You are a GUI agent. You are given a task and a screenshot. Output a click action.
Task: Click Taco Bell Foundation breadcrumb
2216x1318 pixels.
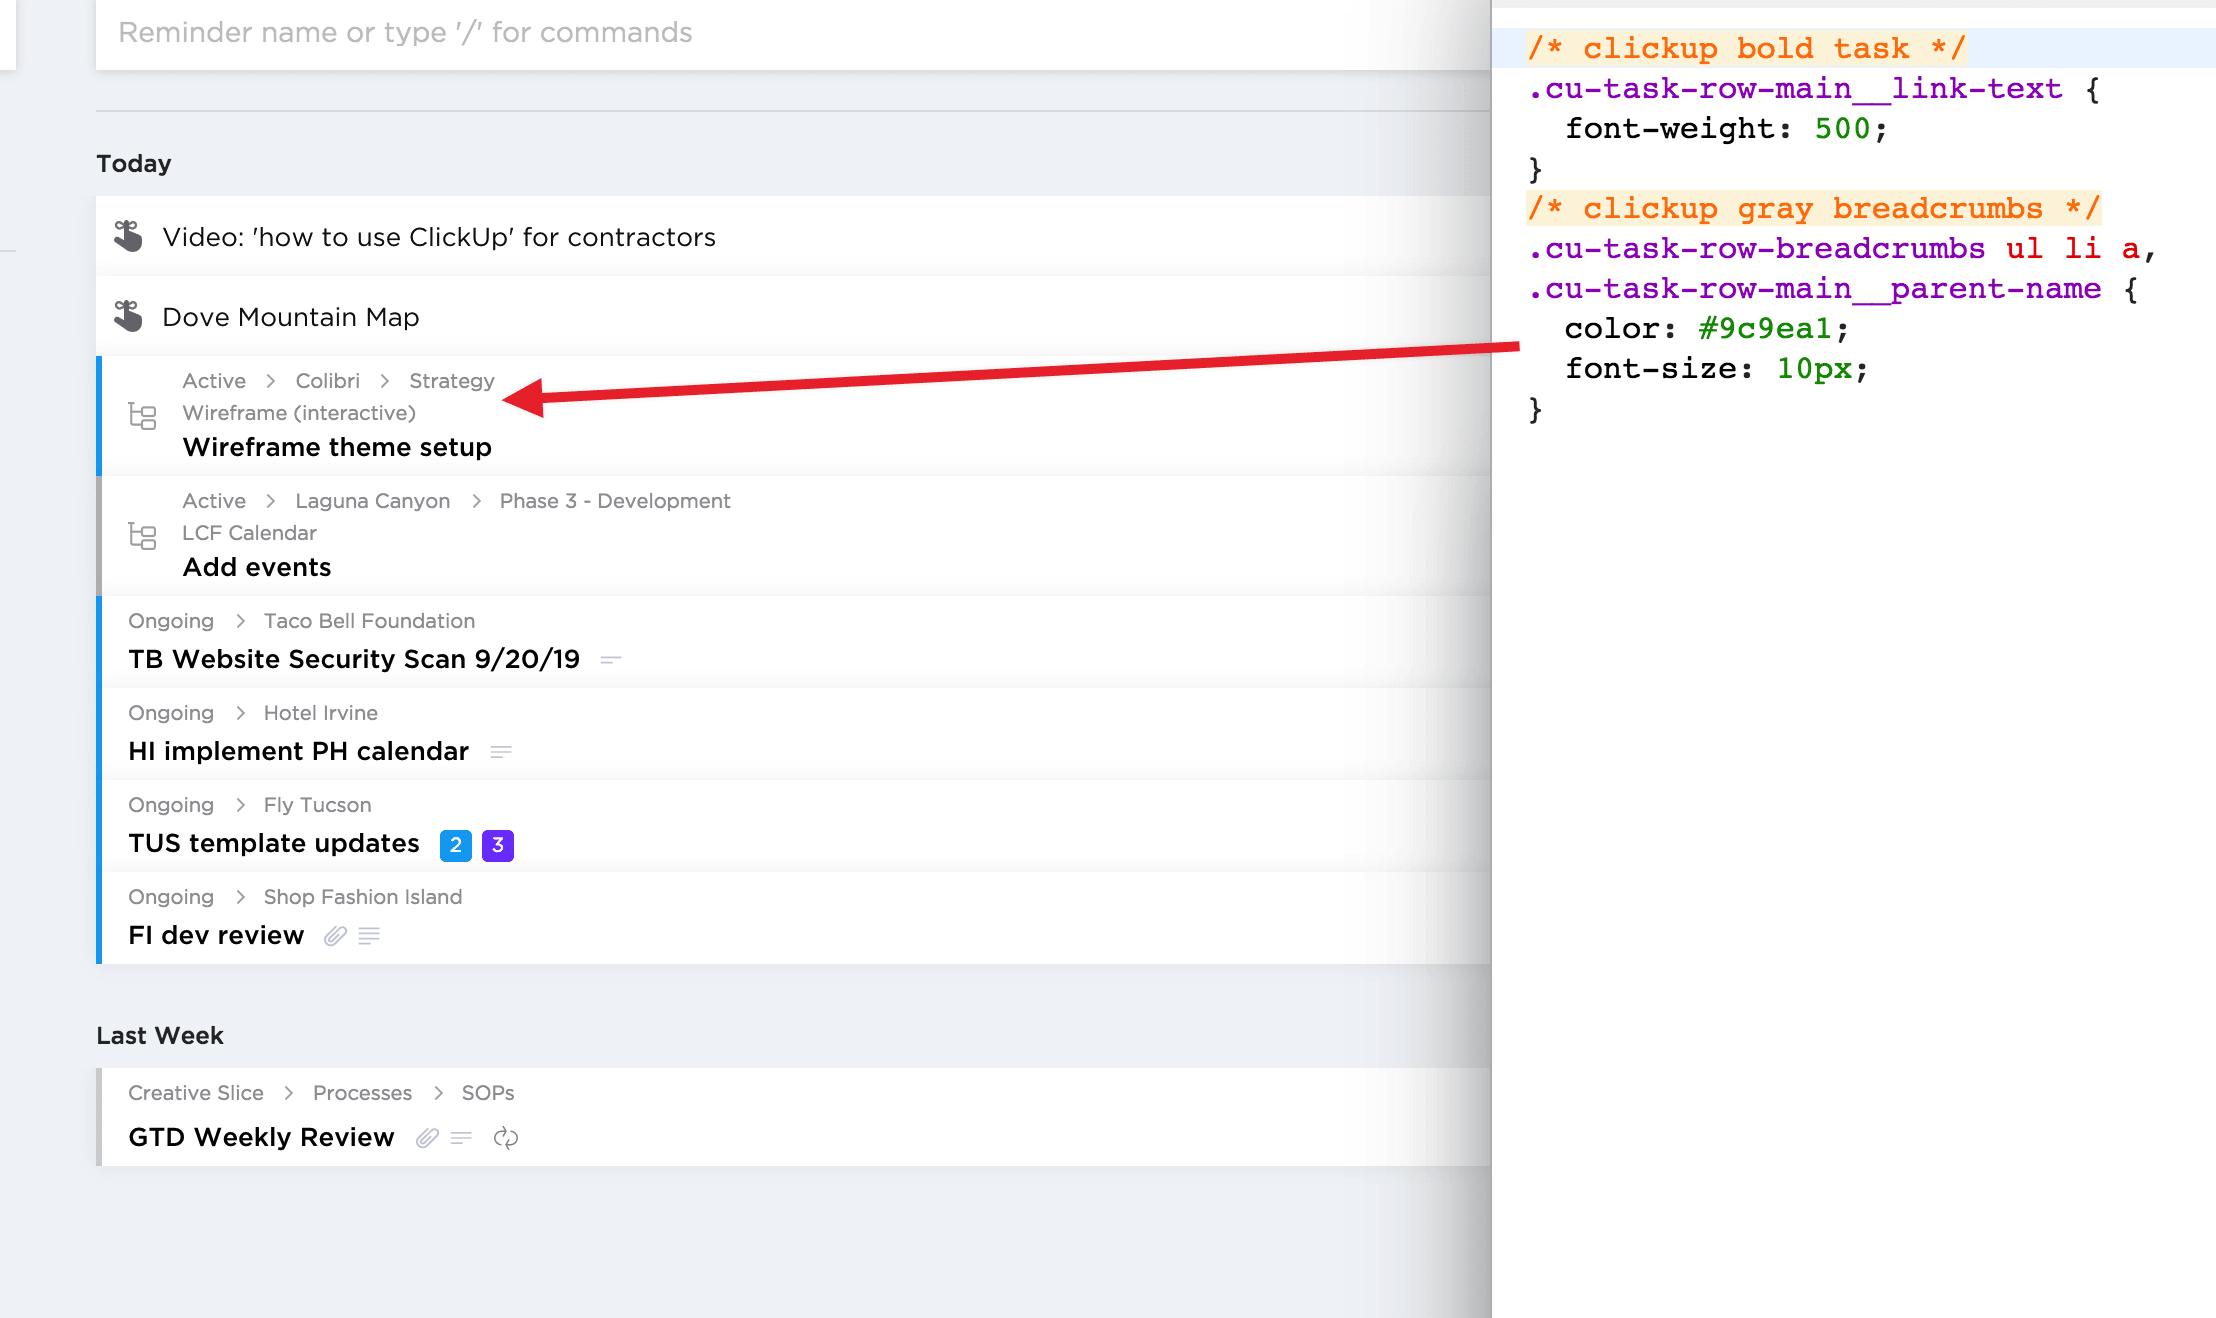(369, 621)
